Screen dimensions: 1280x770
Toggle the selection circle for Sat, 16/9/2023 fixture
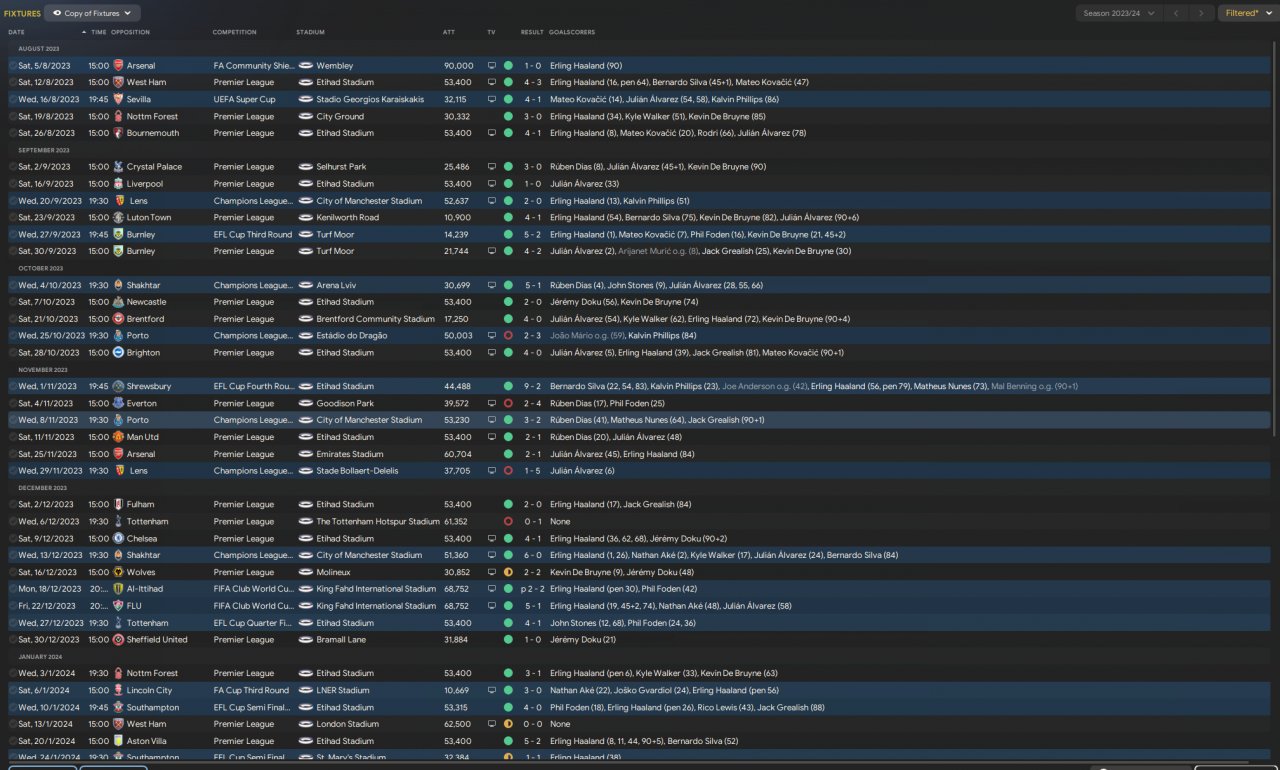pyautogui.click(x=13, y=184)
